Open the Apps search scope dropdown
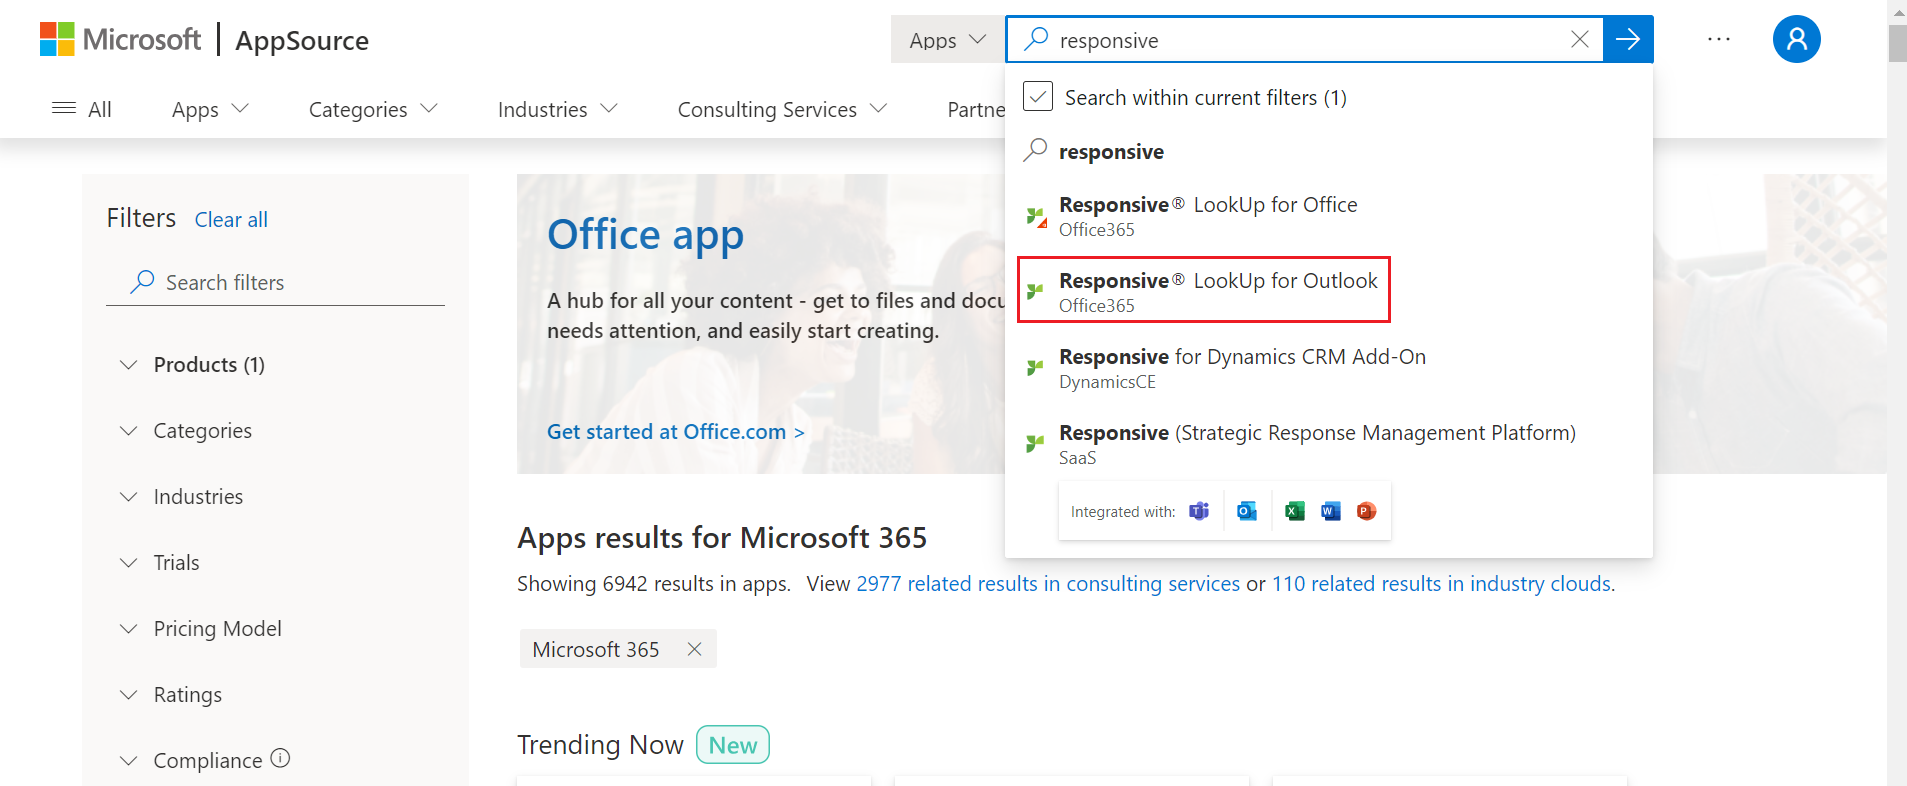 tap(947, 40)
